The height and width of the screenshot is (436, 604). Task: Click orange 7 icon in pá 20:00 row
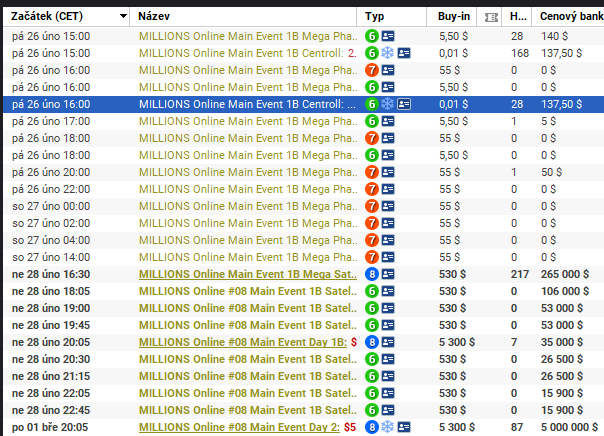point(372,172)
